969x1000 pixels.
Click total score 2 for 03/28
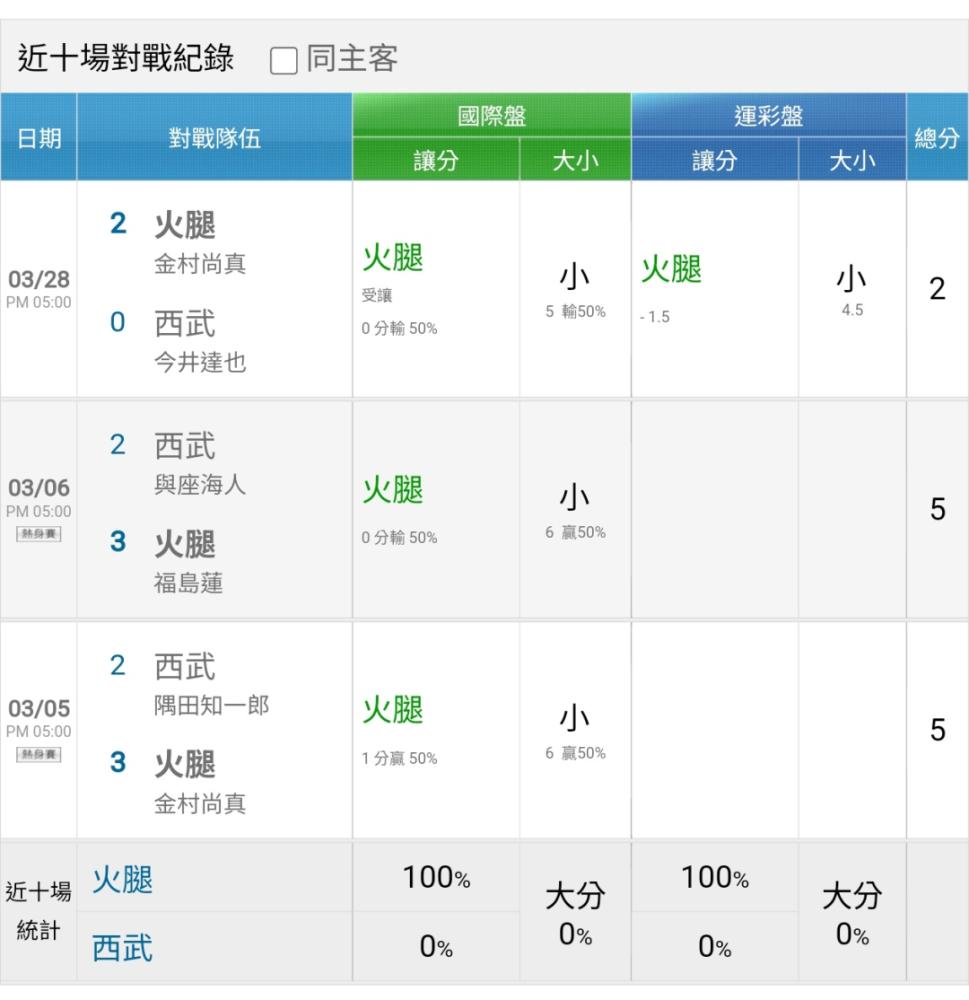tap(937, 289)
